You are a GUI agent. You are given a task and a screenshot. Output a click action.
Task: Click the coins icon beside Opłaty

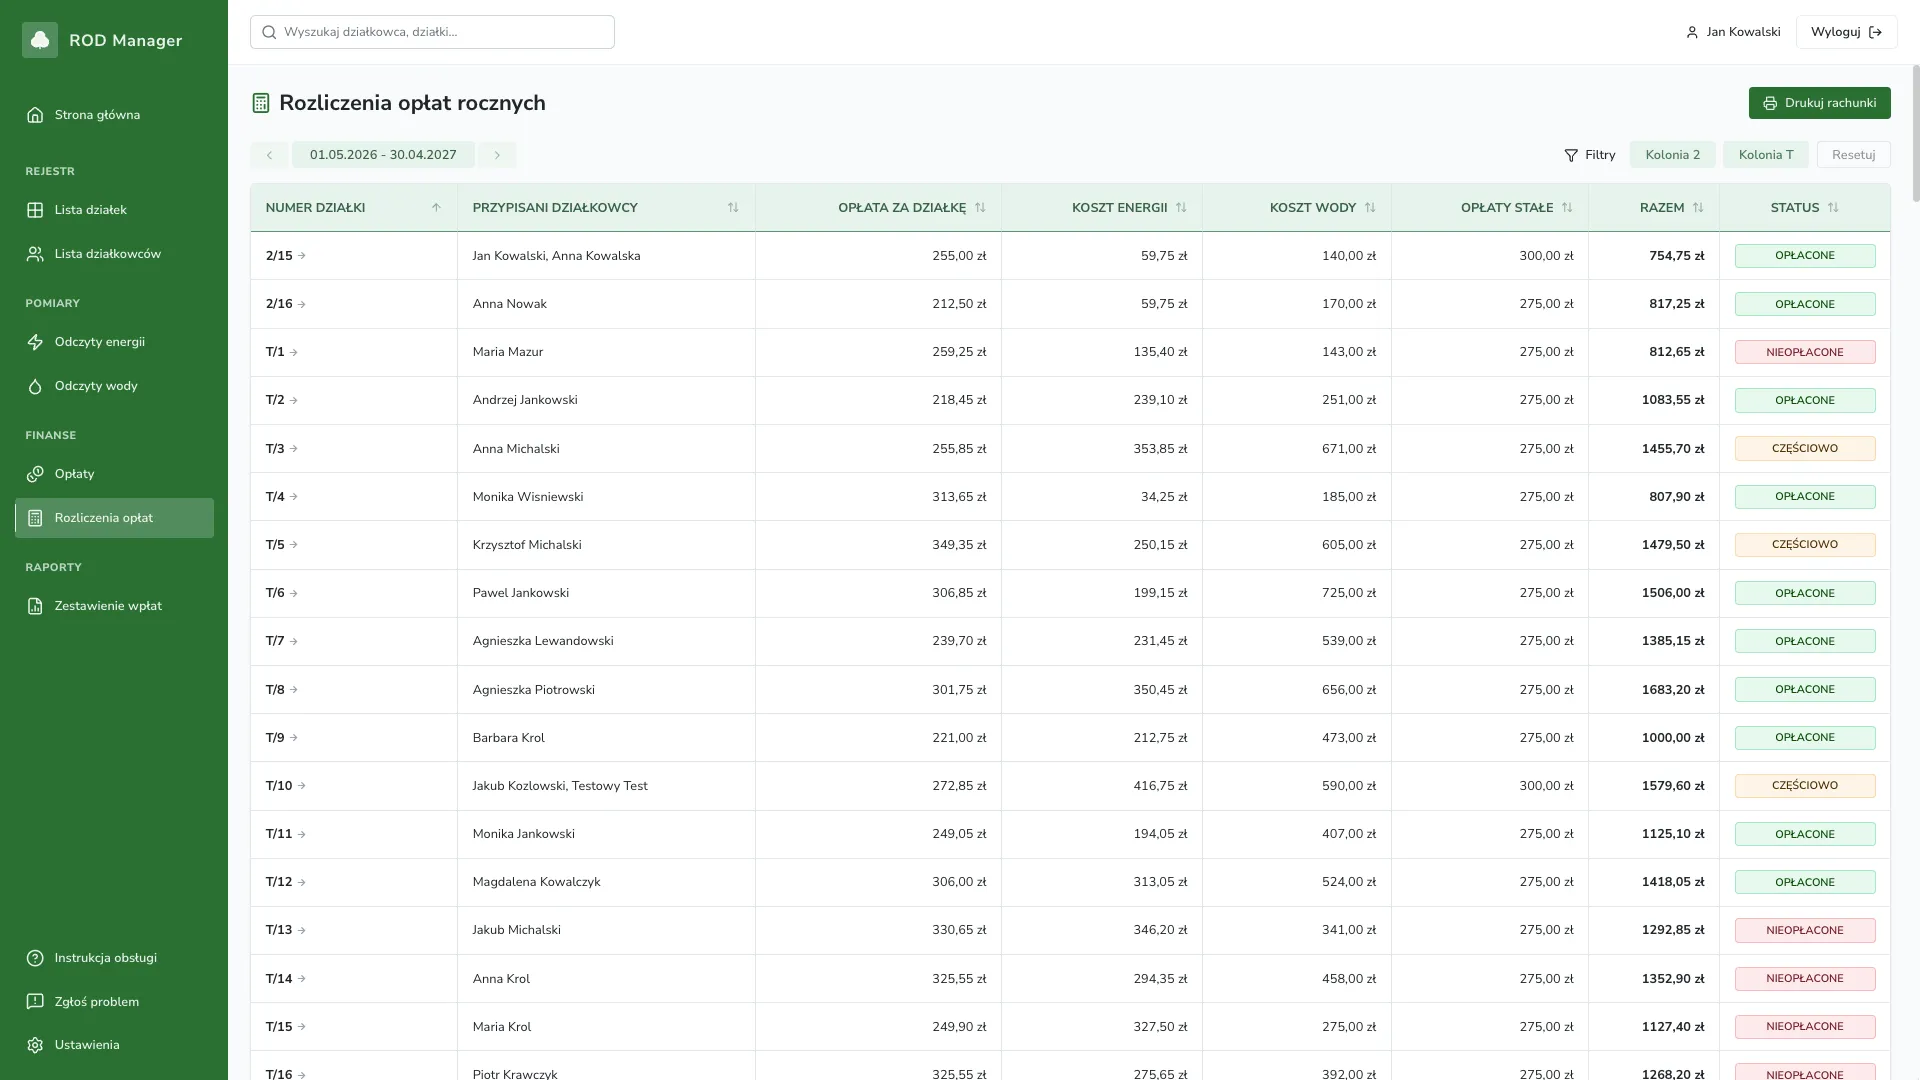[x=35, y=474]
